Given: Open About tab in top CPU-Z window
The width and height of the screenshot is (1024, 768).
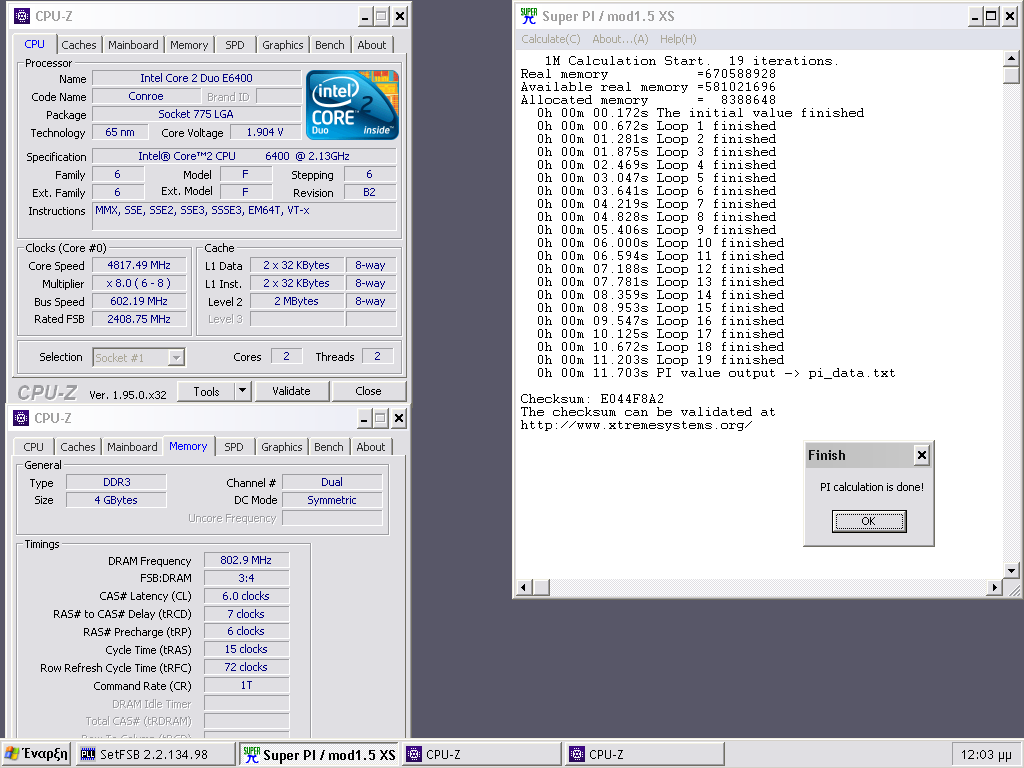Looking at the screenshot, I should pyautogui.click(x=372, y=44).
